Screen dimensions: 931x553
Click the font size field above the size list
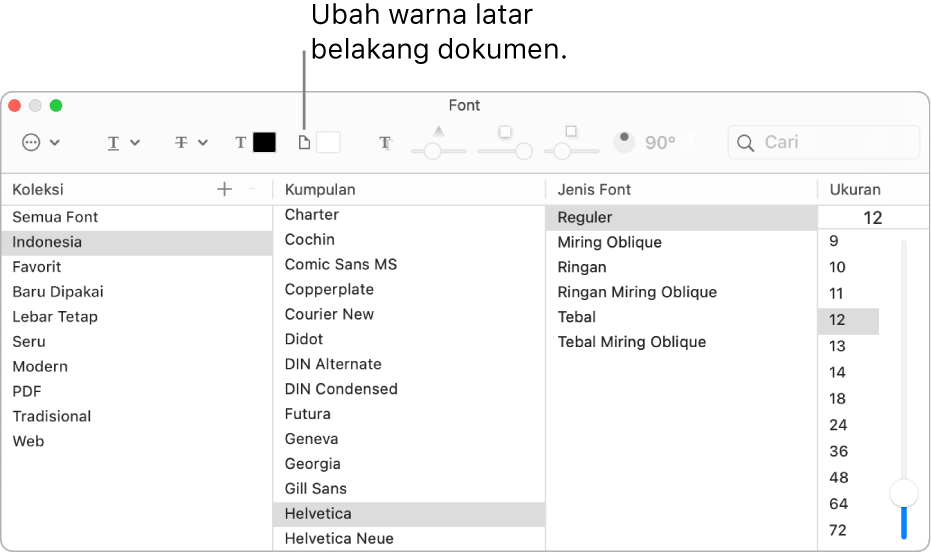(x=873, y=218)
